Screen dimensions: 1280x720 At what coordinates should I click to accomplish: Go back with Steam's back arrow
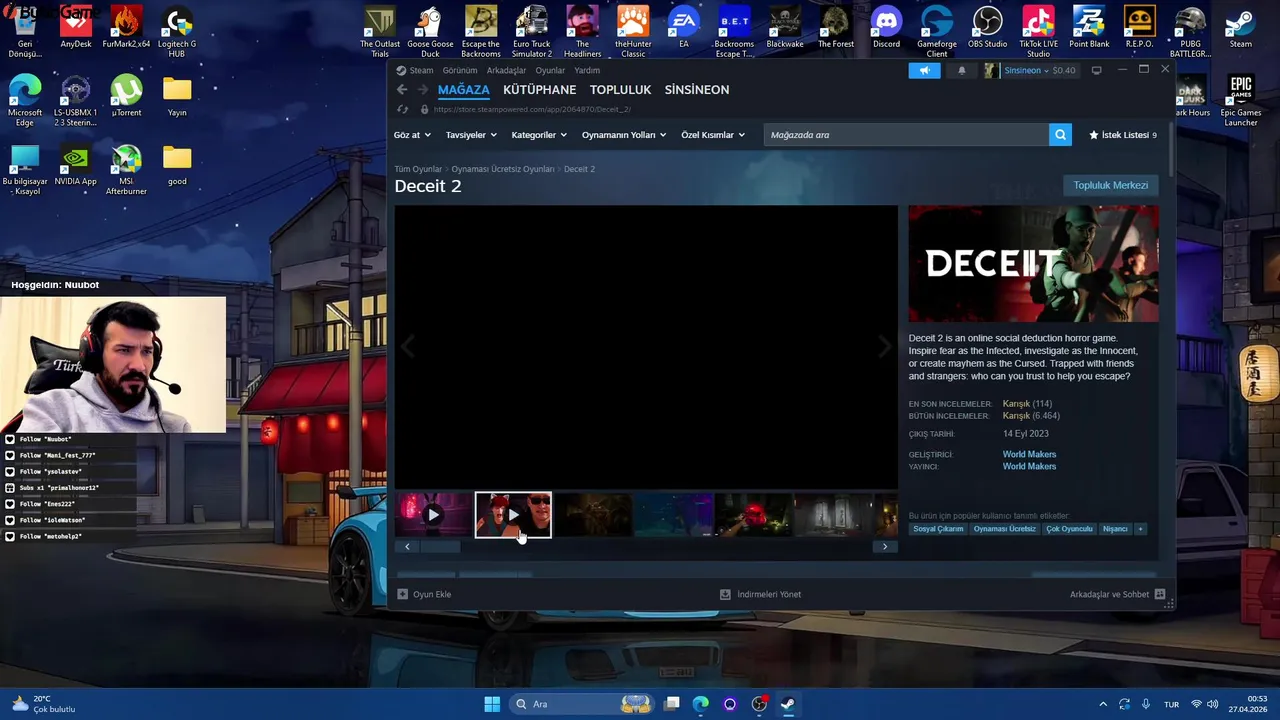pyautogui.click(x=402, y=90)
